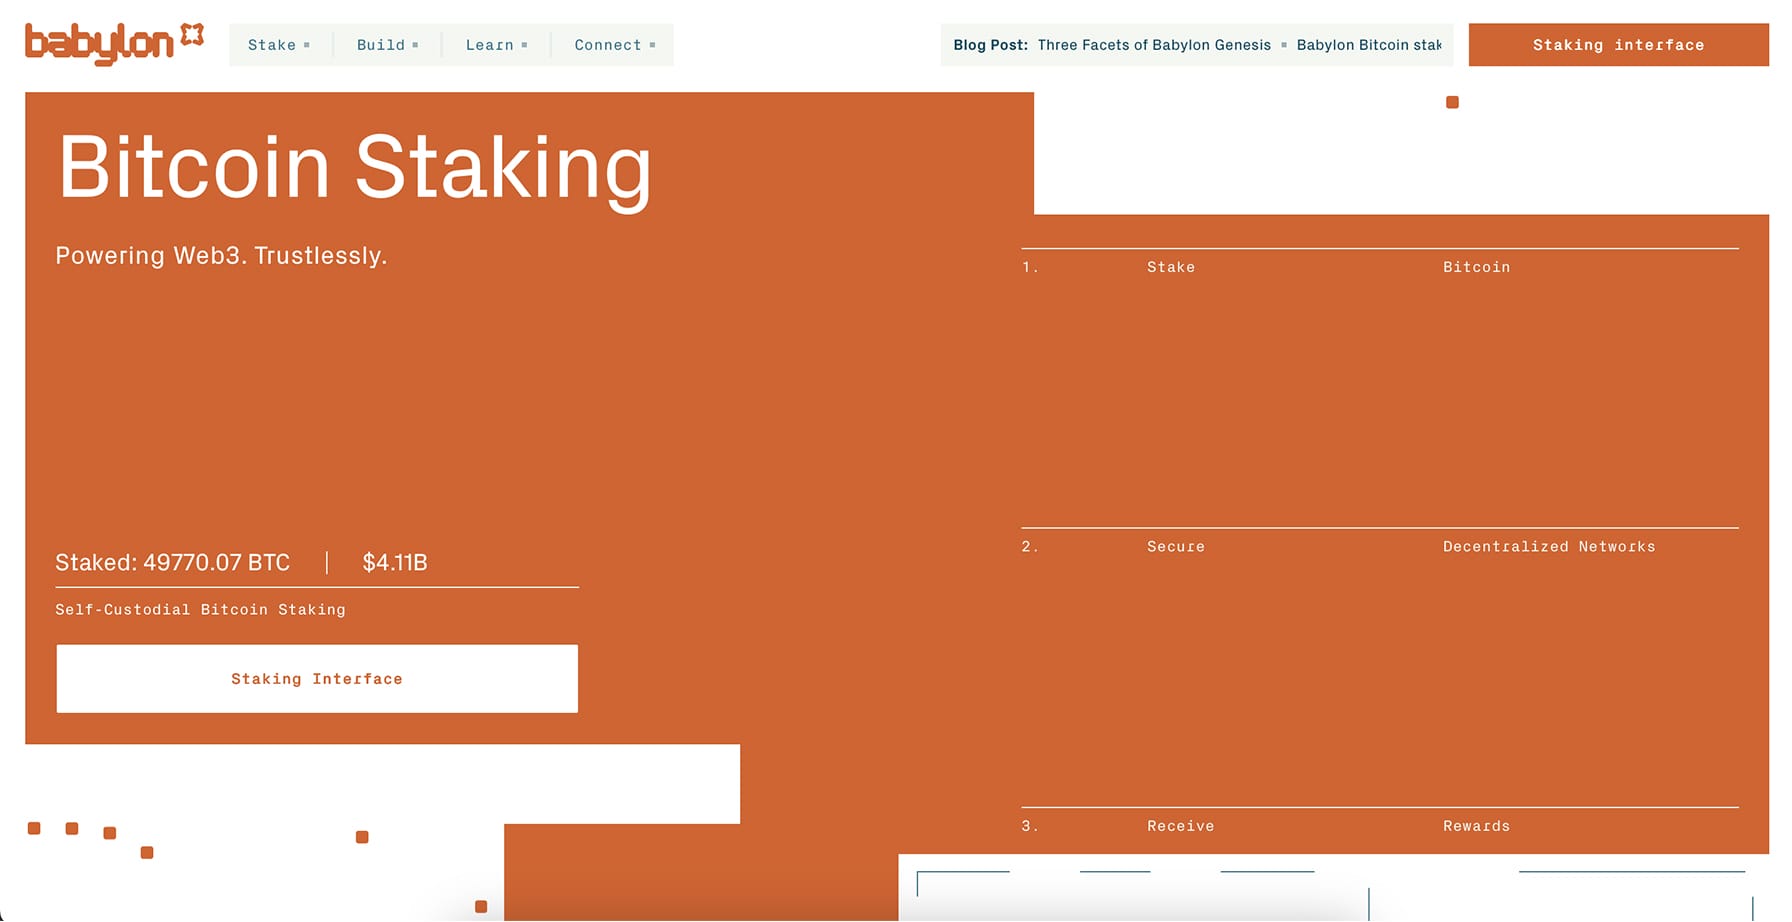
Task: Click Self-Custodial Bitcoin Staking text
Action: point(200,609)
